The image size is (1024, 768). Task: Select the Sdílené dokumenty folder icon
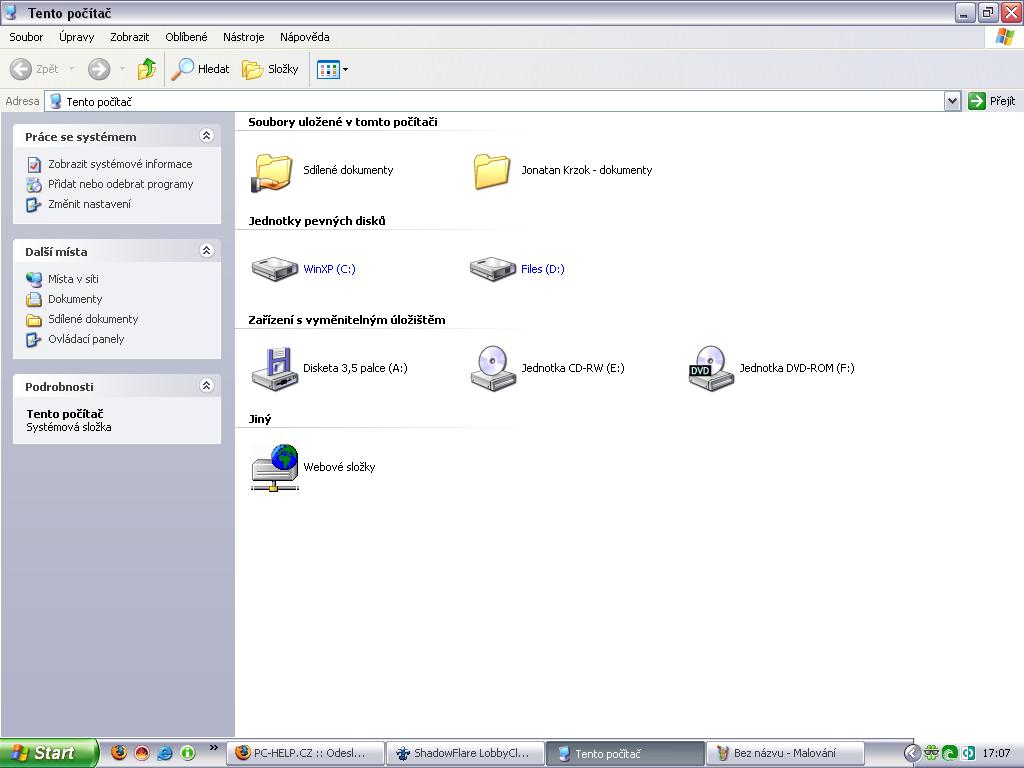tap(272, 172)
